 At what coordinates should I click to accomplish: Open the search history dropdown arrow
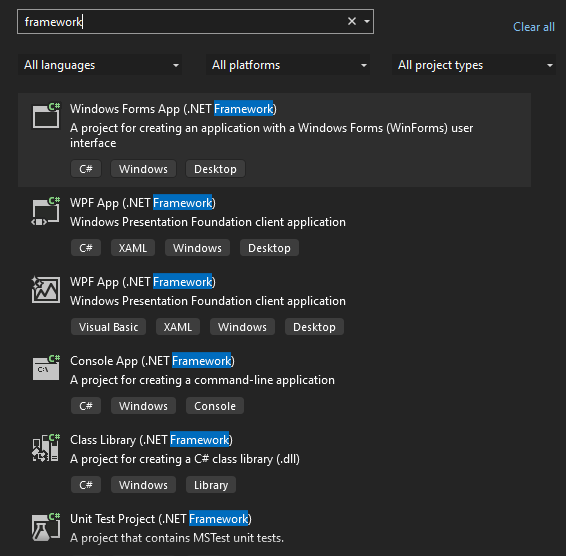pyautogui.click(x=367, y=22)
